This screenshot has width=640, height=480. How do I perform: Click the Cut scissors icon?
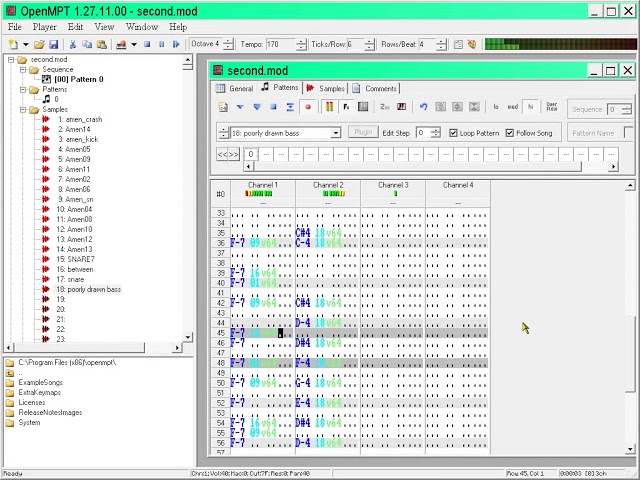pyautogui.click(x=73, y=44)
